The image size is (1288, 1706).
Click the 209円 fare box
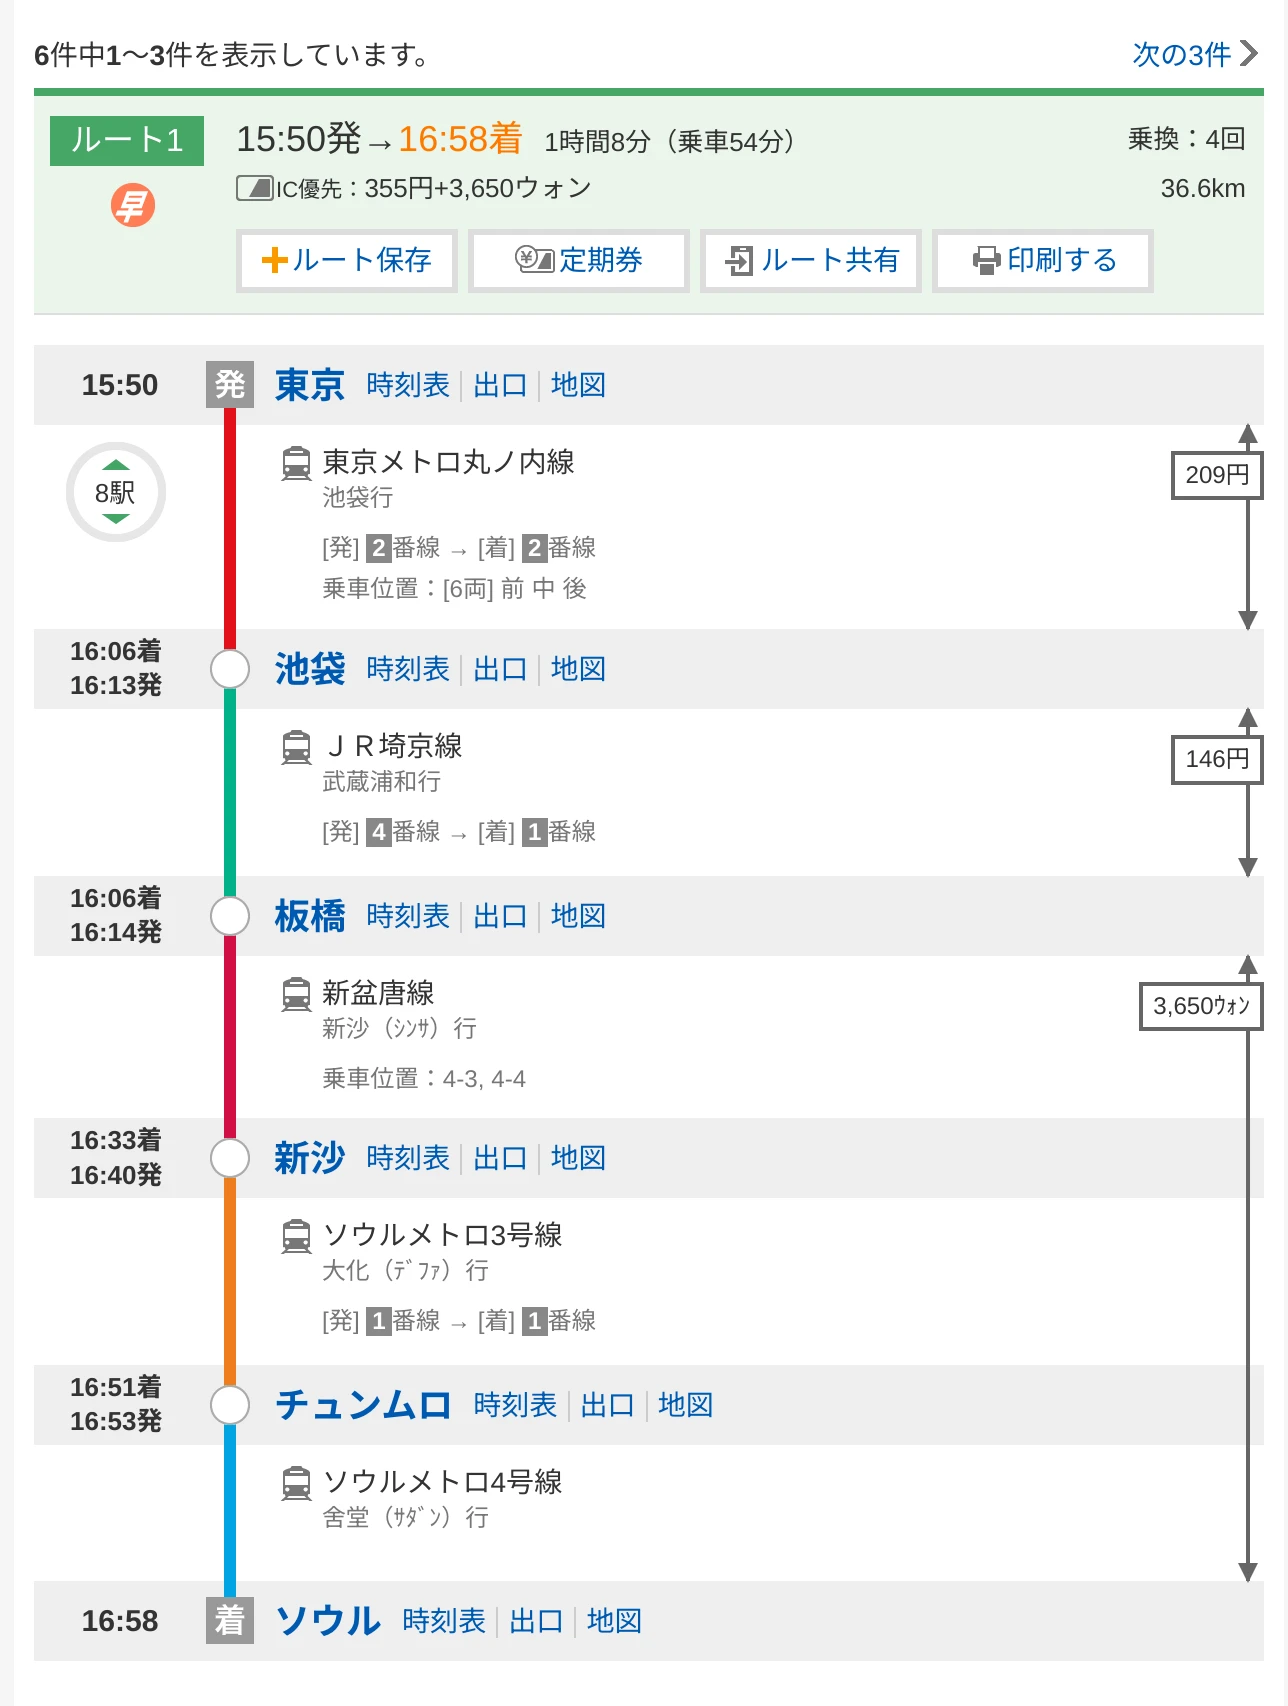click(x=1217, y=475)
